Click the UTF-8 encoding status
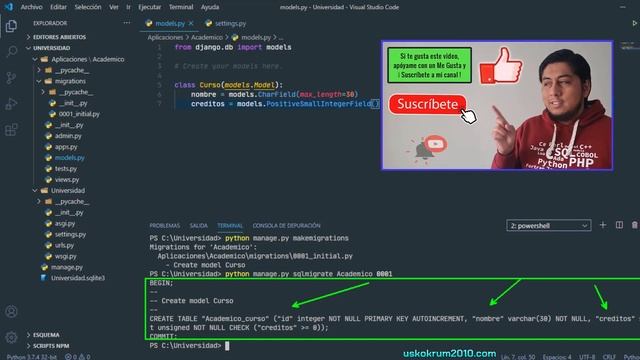Screen dimensions: 640x360 [587, 357]
